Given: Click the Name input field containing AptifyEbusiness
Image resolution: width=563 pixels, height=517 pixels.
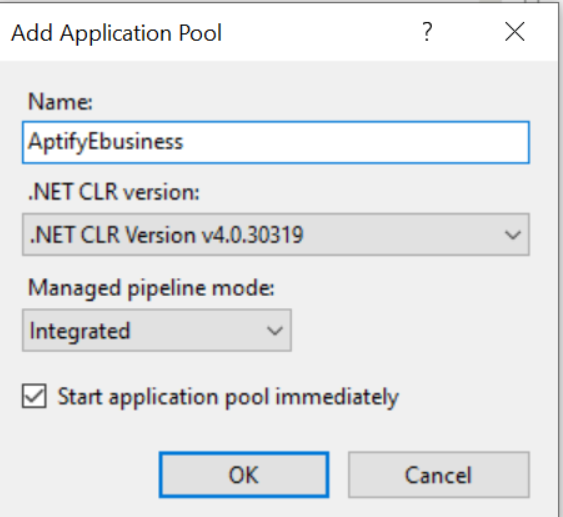Looking at the screenshot, I should click(276, 143).
